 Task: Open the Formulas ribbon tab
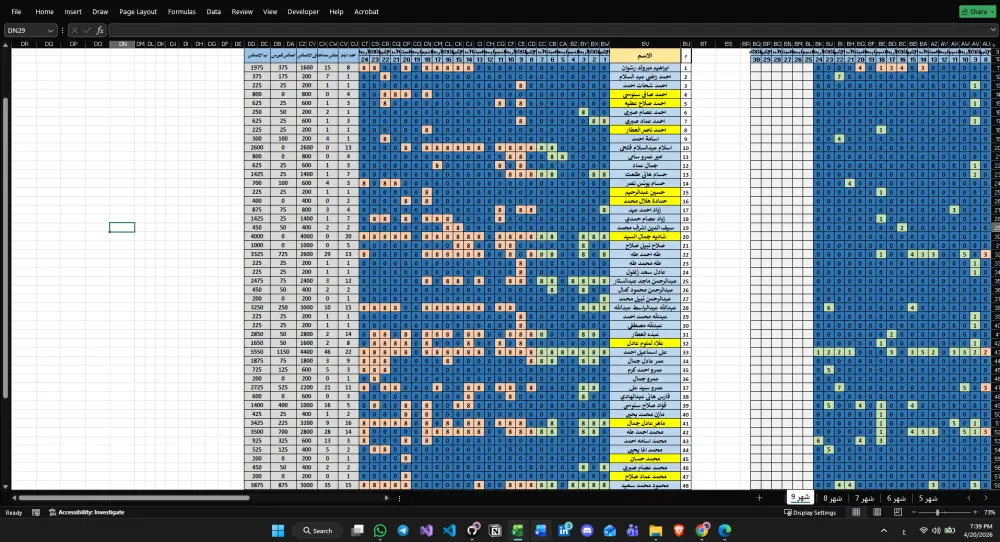point(182,11)
